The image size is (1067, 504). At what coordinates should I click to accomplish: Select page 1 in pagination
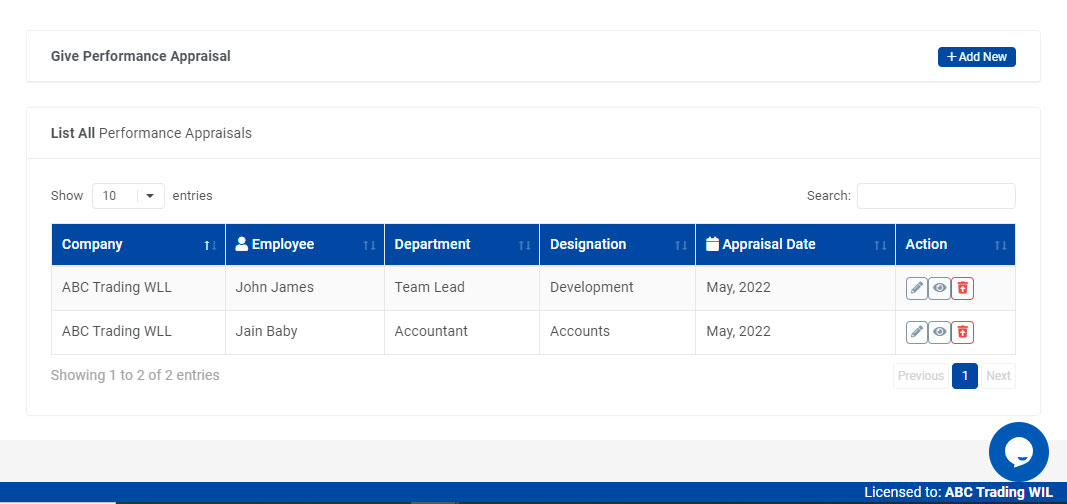pyautogui.click(x=964, y=376)
